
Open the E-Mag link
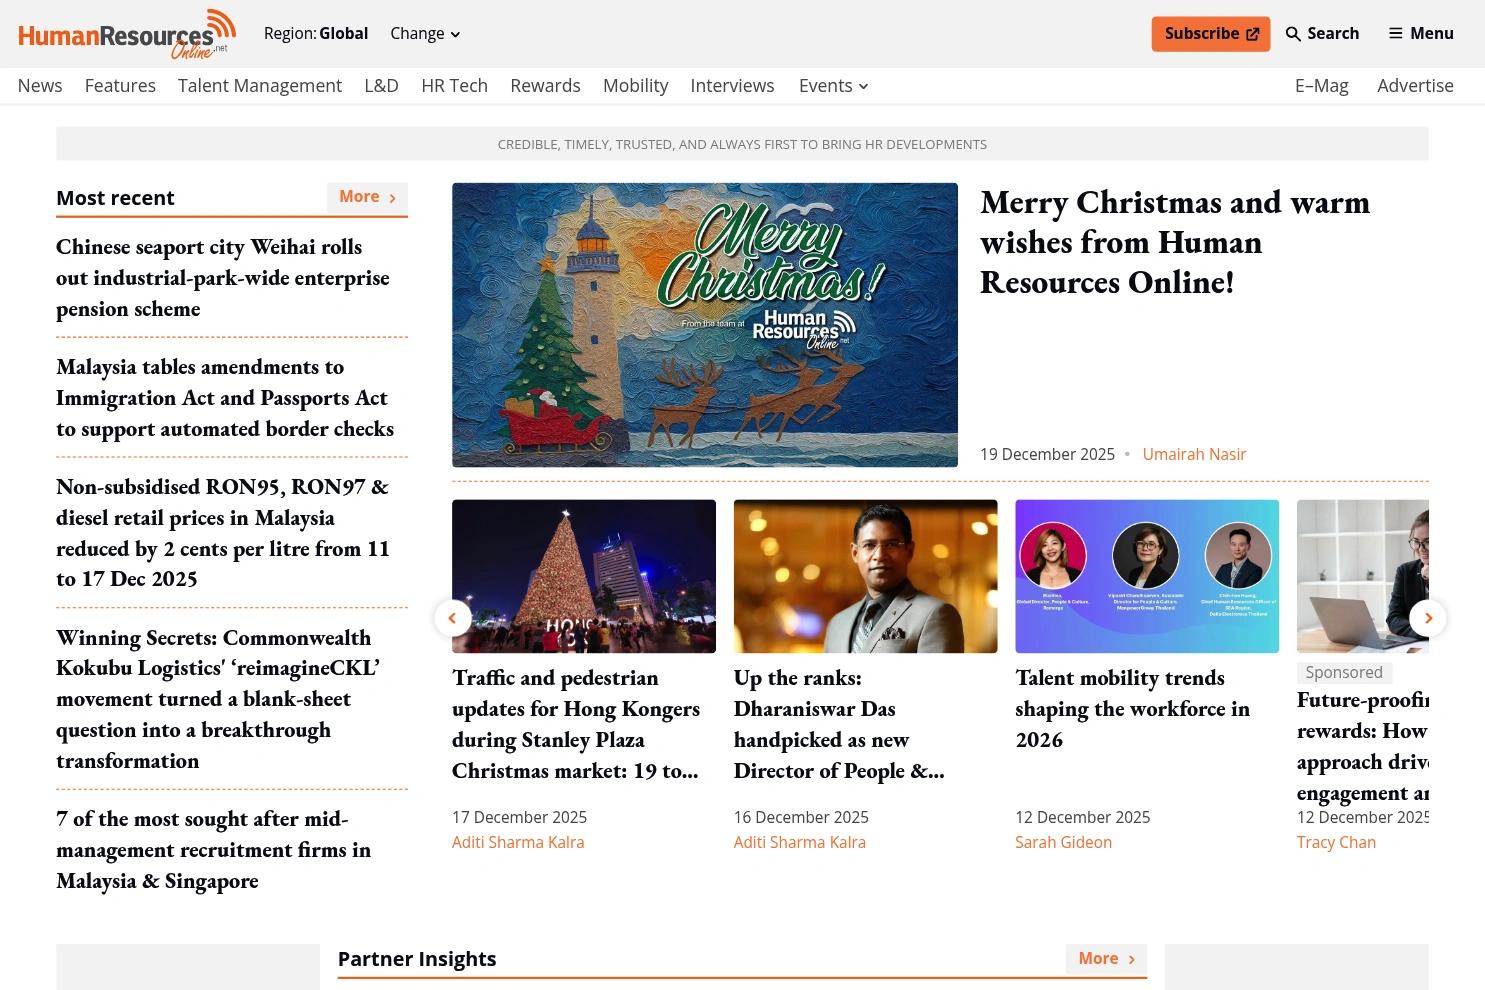point(1321,86)
